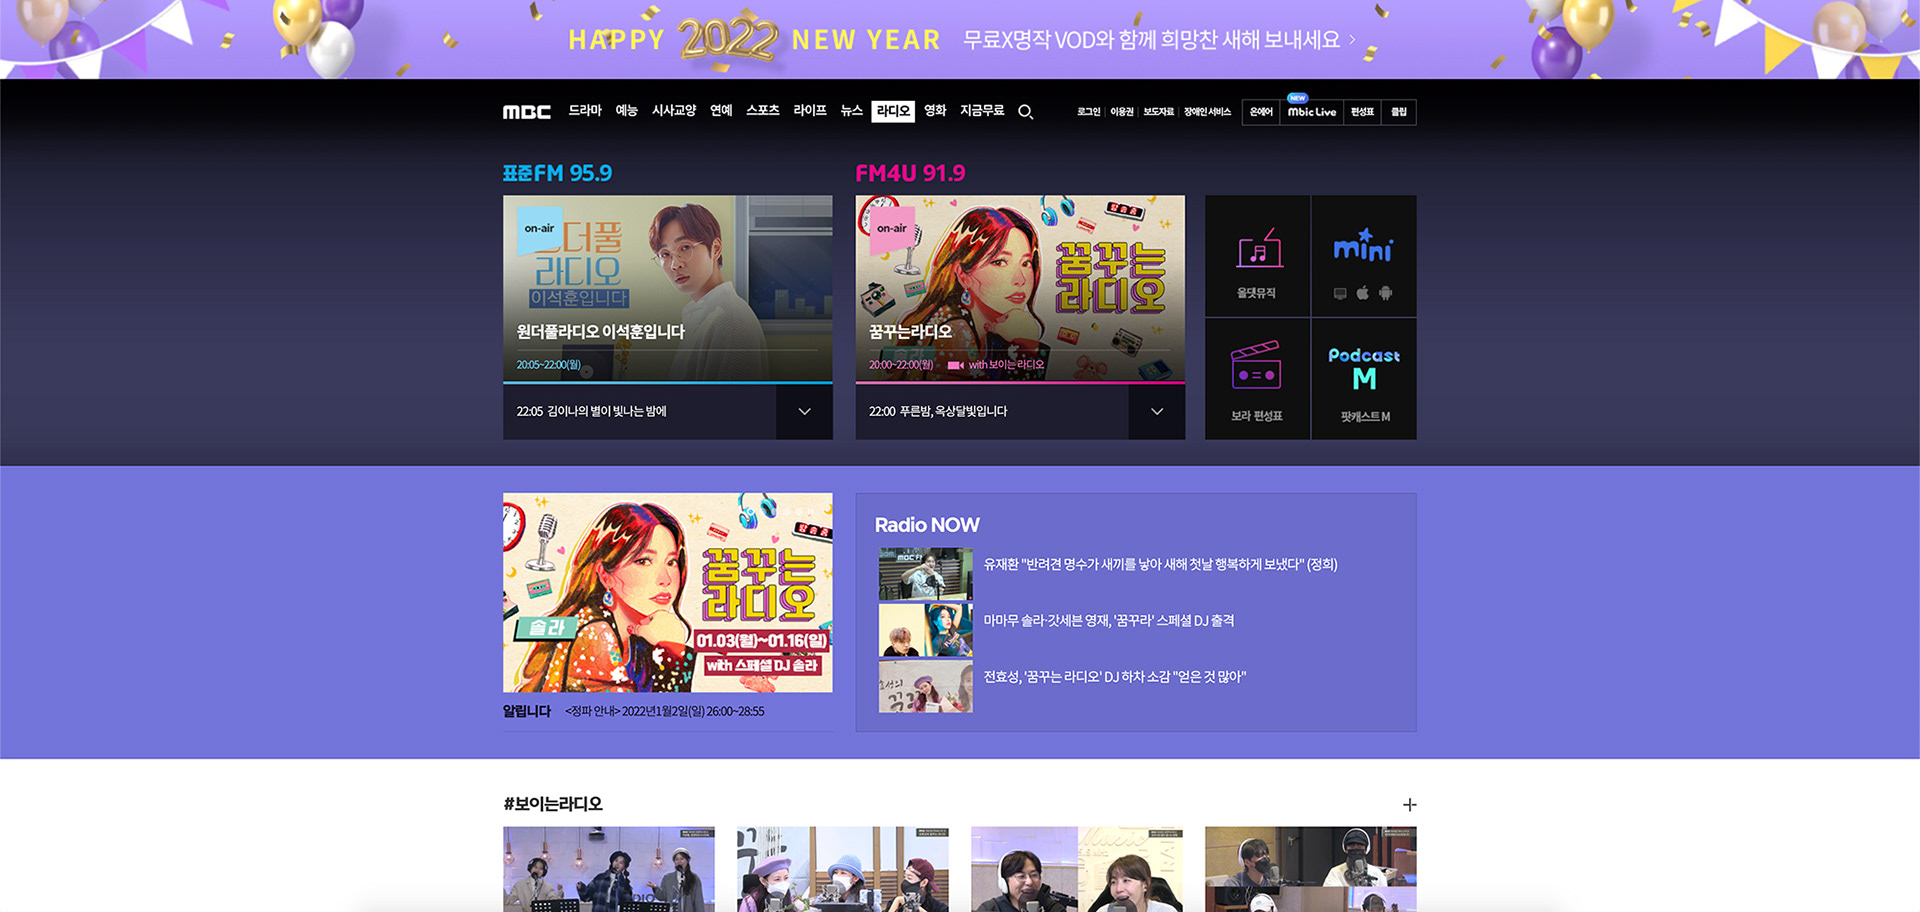Open 원더풀라디오 이석훈입니다 on-air card
The image size is (1920, 912).
(x=668, y=289)
